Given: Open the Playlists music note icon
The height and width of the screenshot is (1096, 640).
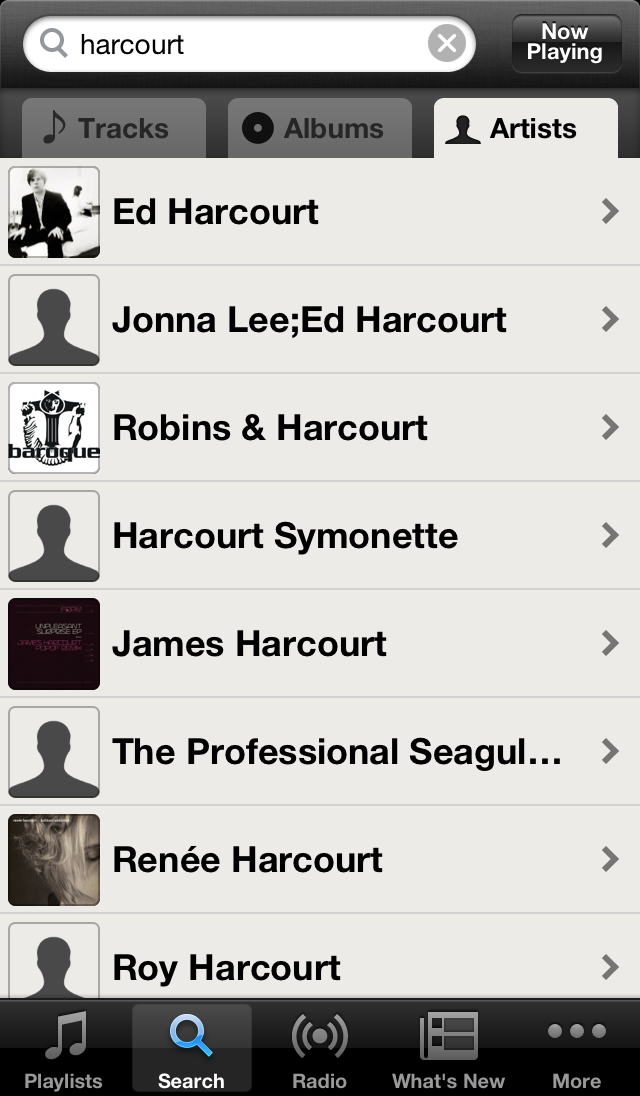Looking at the screenshot, I should [x=63, y=1037].
